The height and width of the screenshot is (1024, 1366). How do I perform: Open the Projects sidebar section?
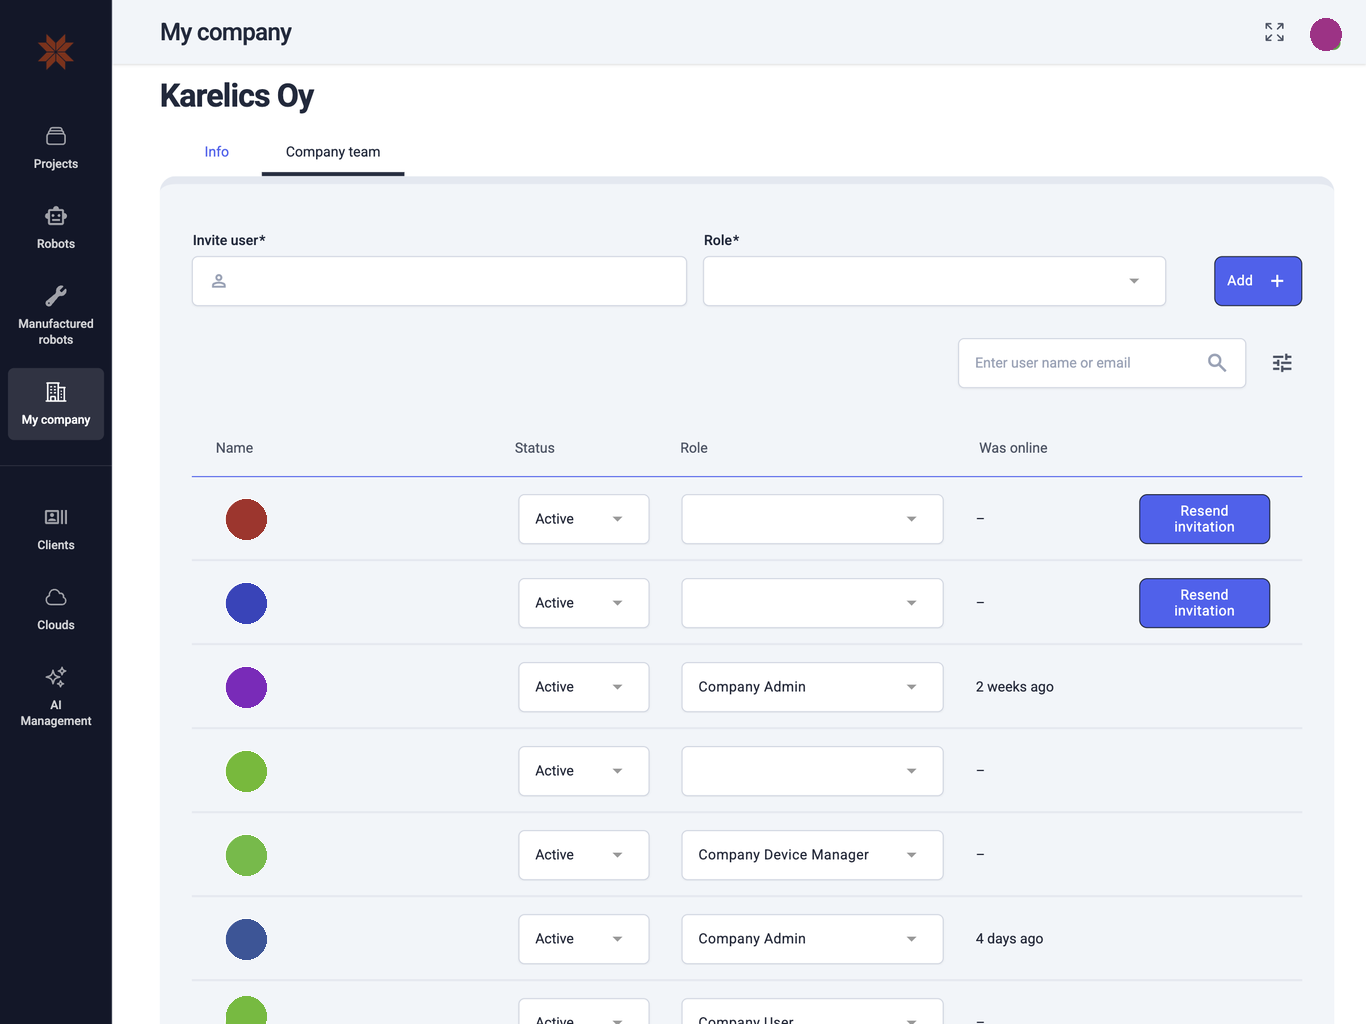(x=56, y=148)
